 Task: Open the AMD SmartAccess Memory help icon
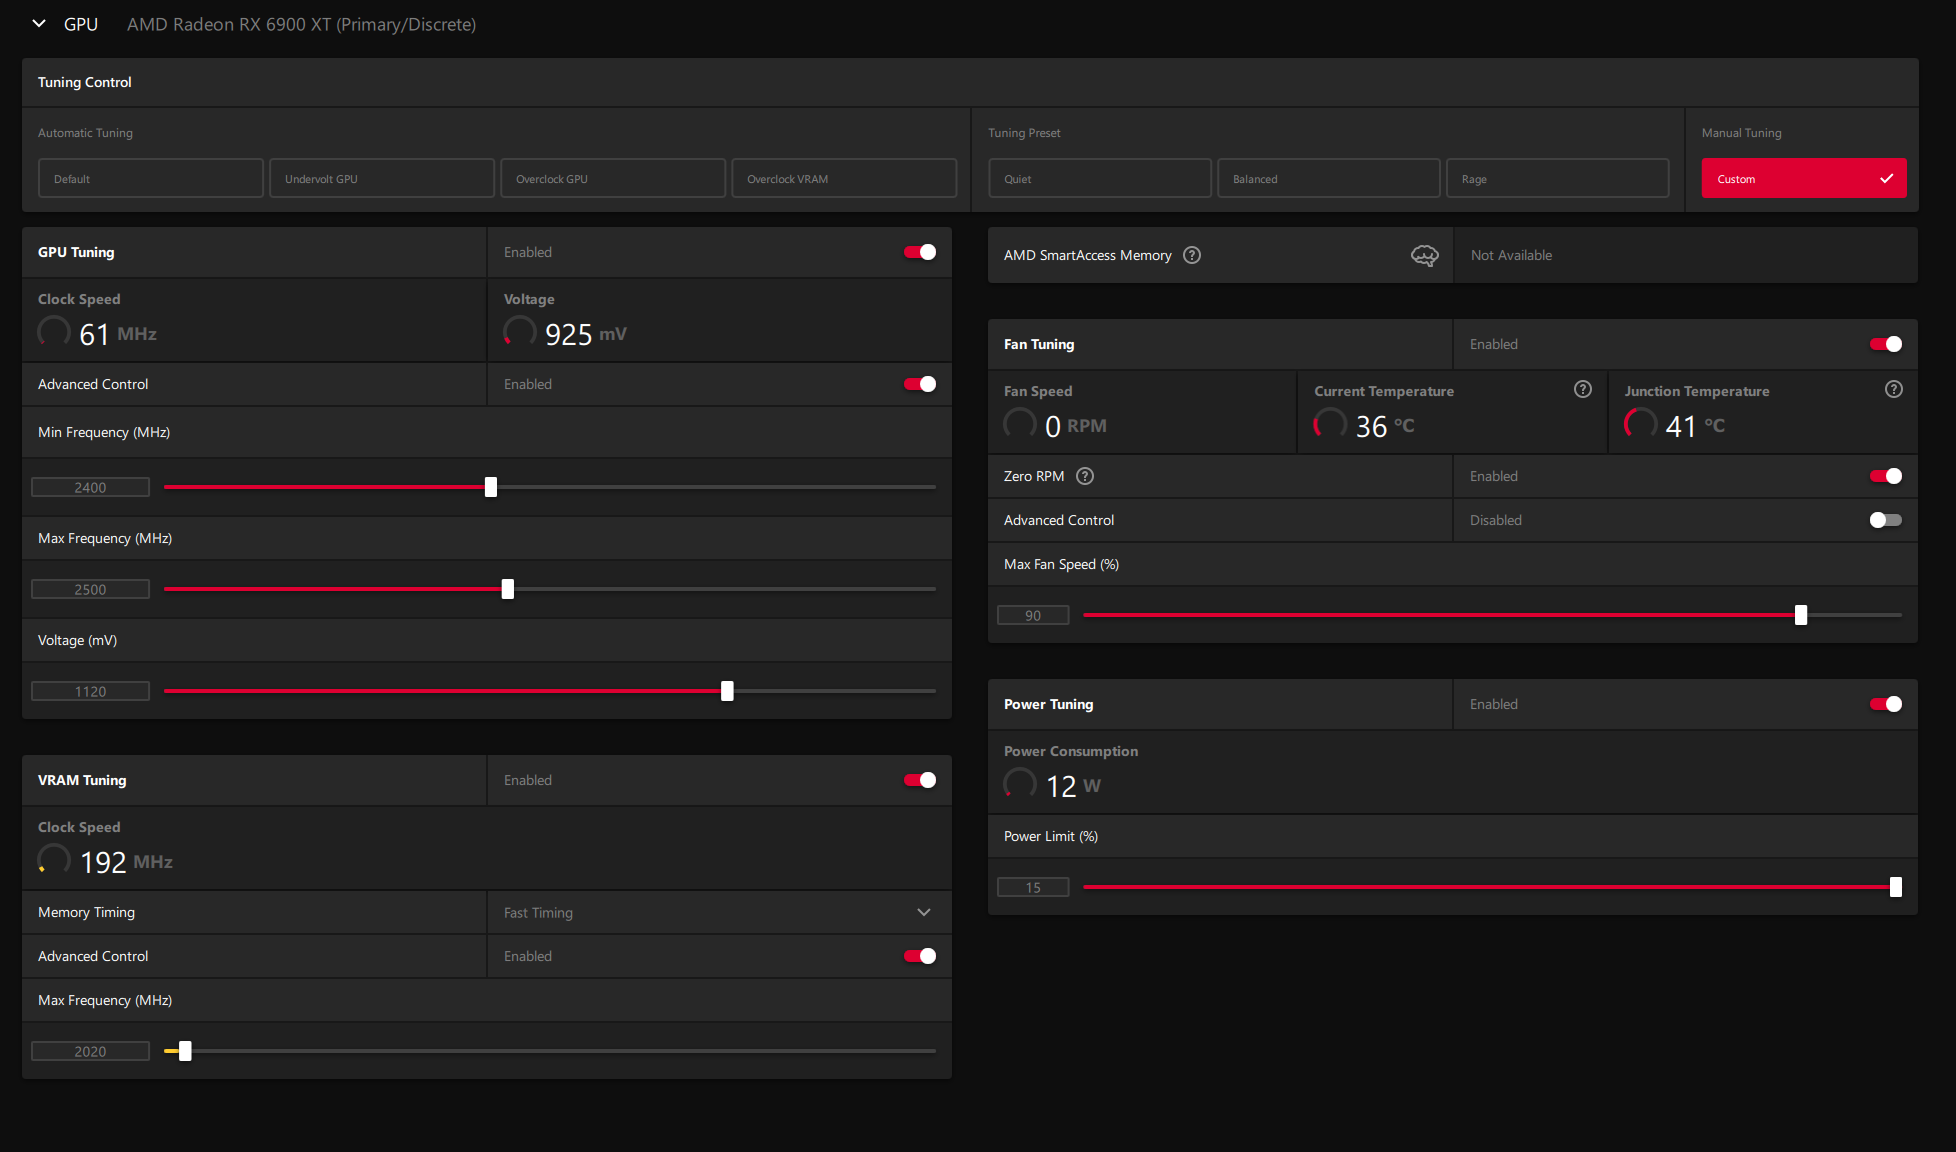1192,255
